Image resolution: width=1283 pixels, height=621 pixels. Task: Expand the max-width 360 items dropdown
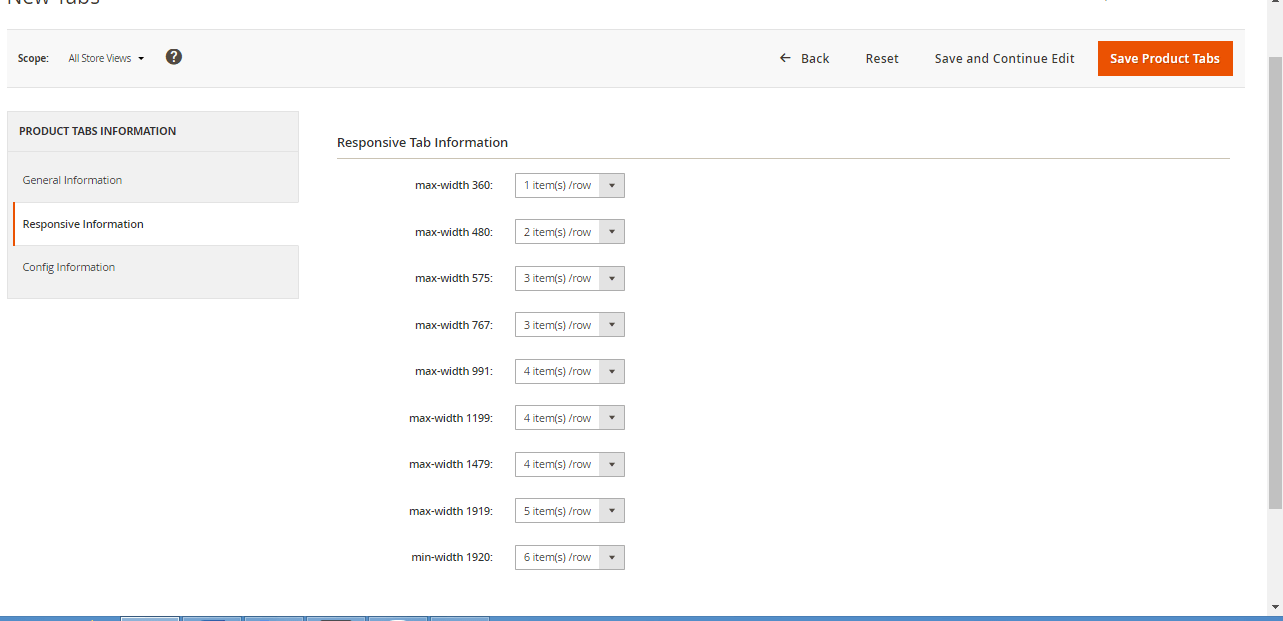point(569,185)
